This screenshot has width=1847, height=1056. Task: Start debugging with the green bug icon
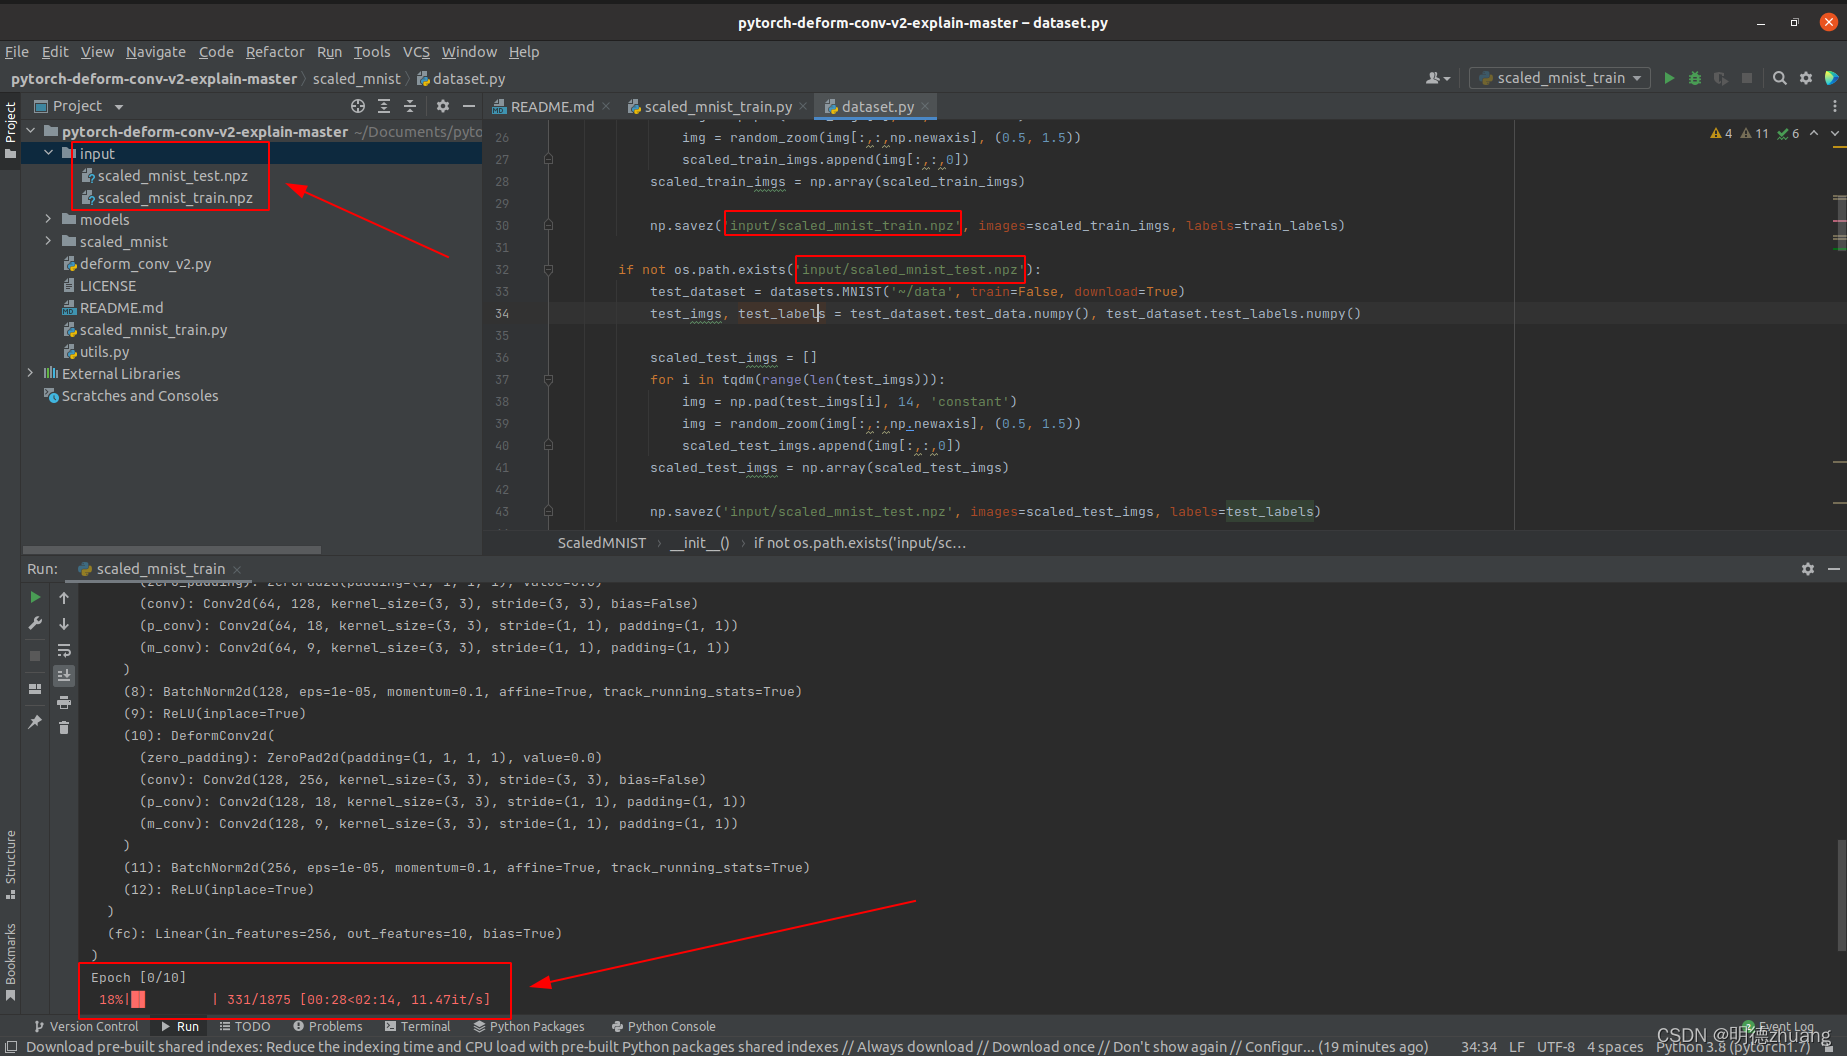(1695, 78)
